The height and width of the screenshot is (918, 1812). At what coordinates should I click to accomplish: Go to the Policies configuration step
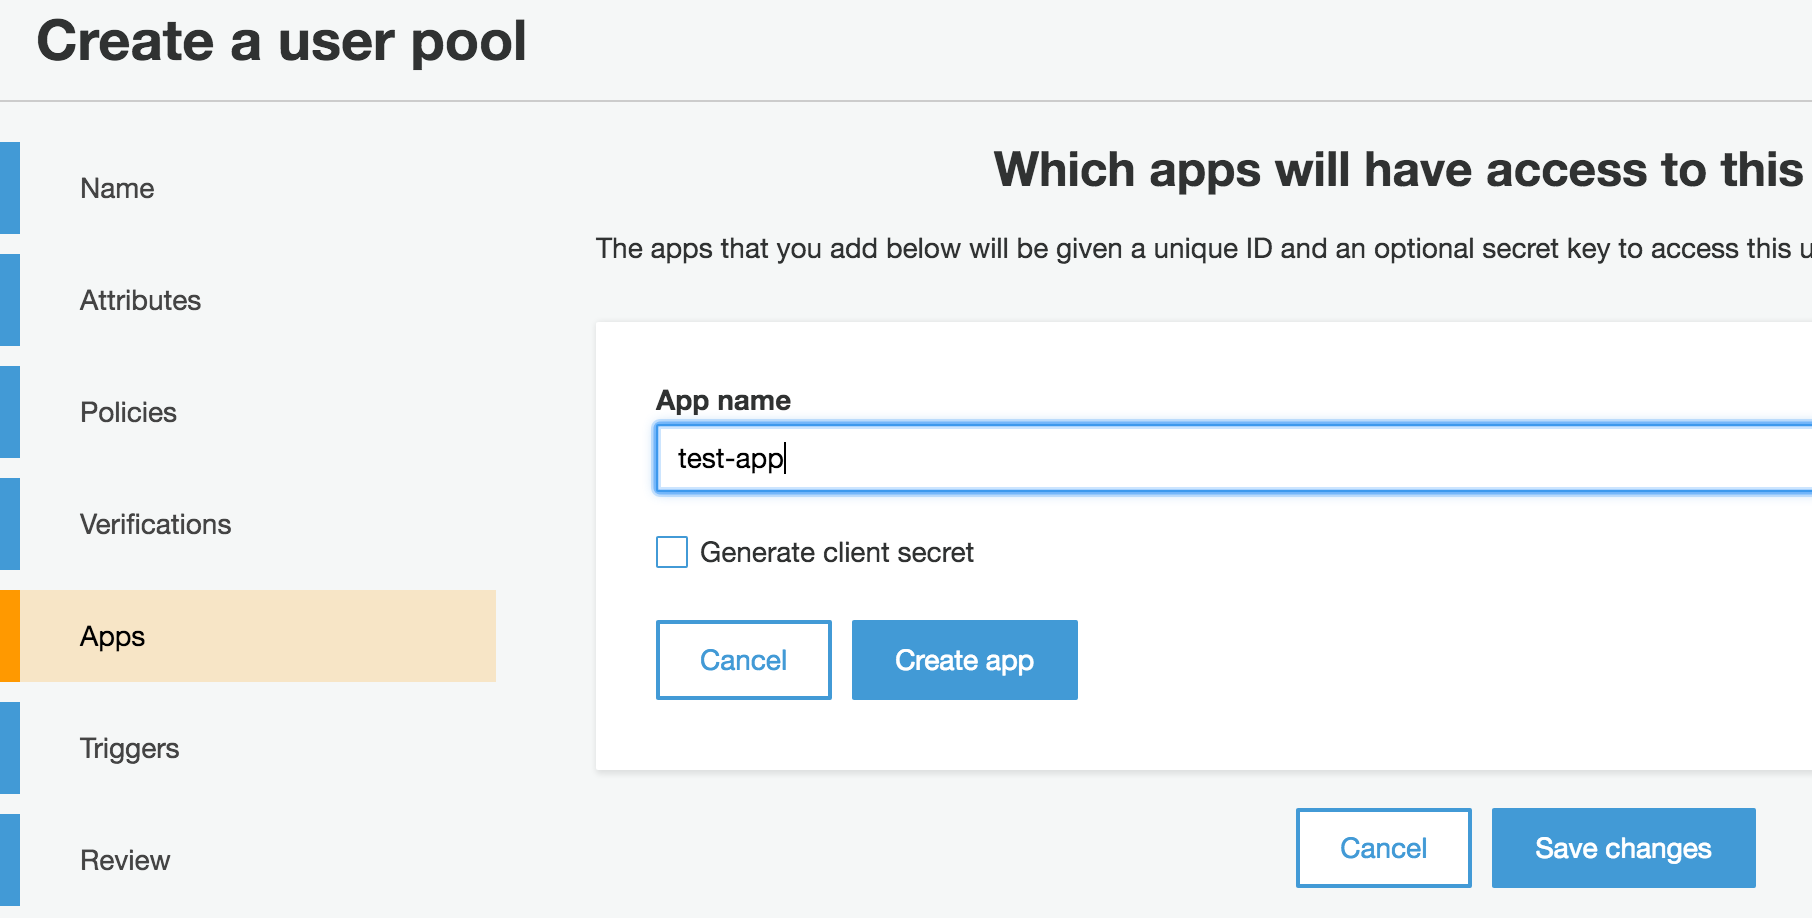tap(128, 411)
